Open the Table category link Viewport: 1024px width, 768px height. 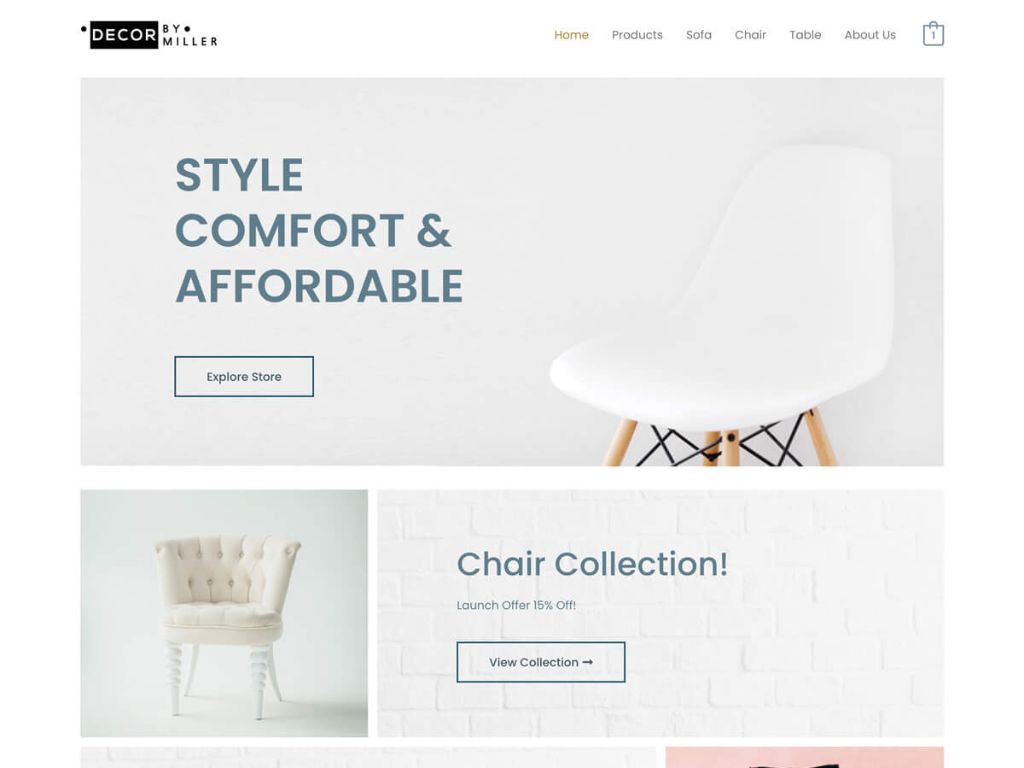[x=805, y=35]
